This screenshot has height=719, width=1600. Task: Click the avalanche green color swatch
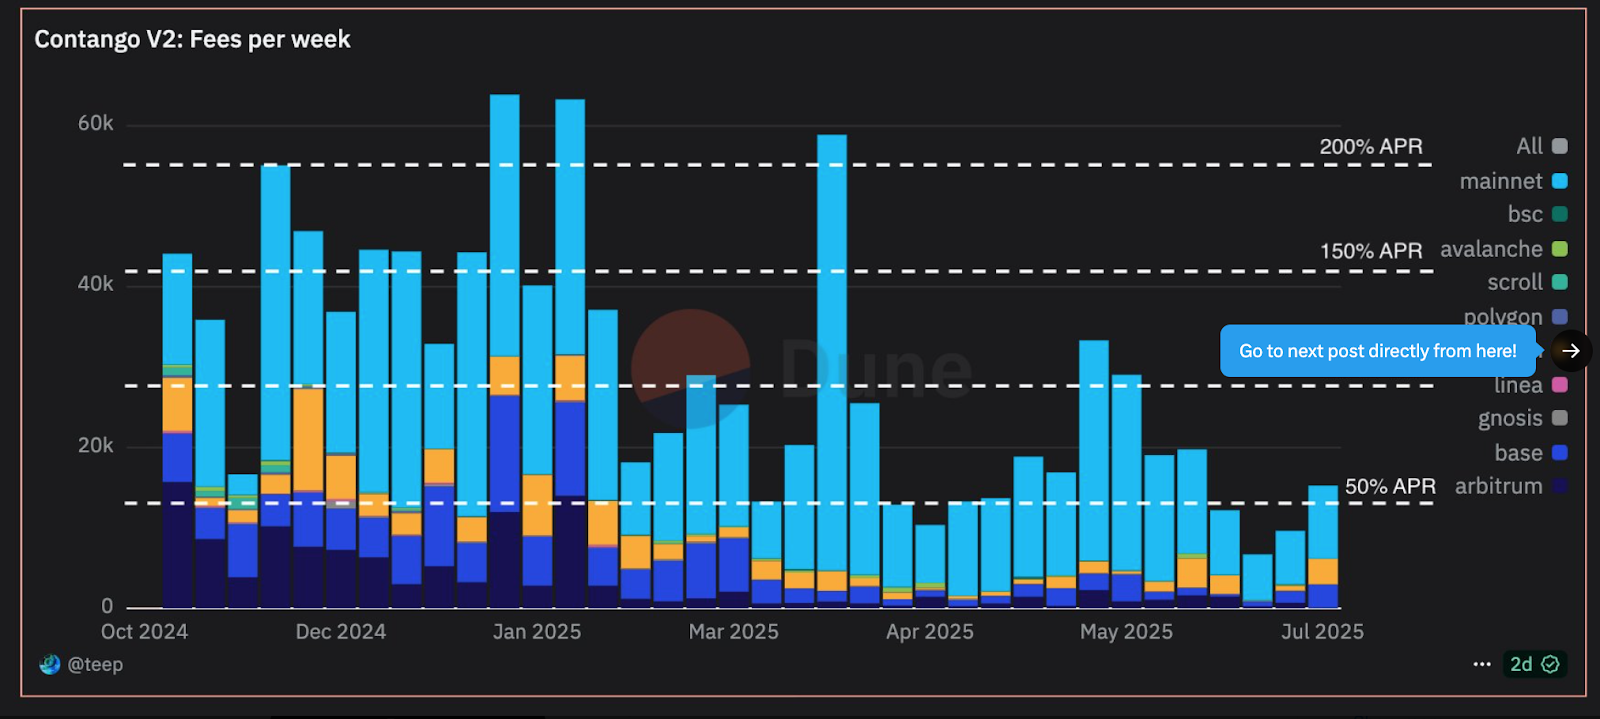point(1559,249)
